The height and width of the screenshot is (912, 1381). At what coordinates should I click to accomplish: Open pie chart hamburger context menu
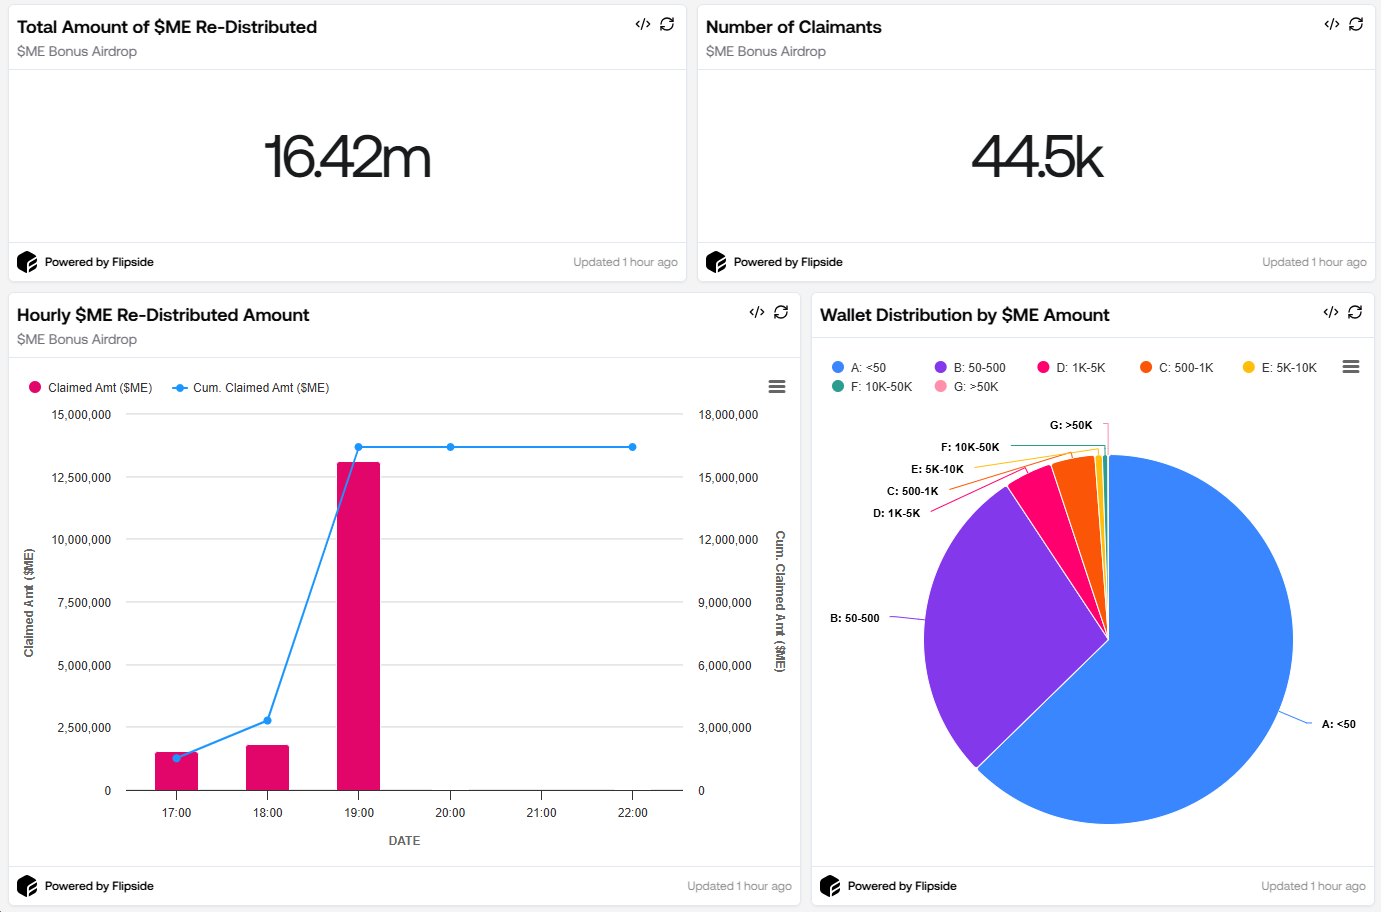pyautogui.click(x=1350, y=367)
